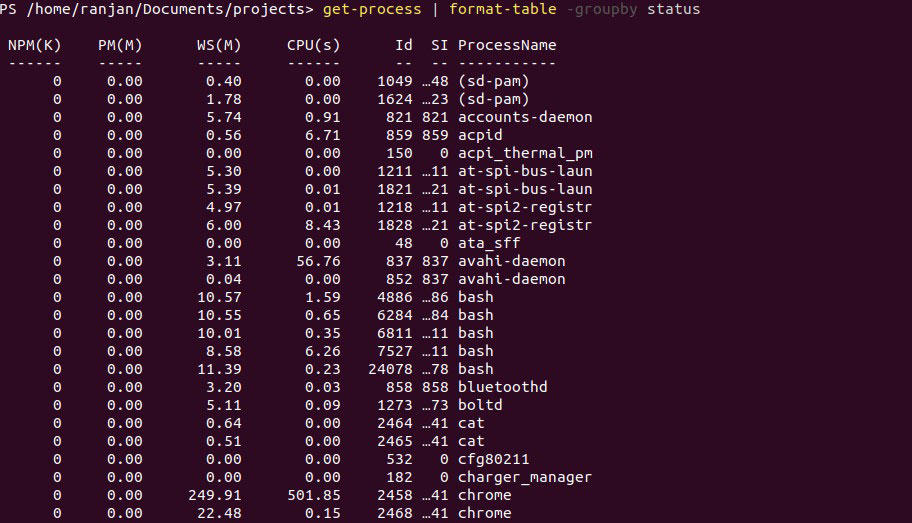The height and width of the screenshot is (523, 912).
Task: Click the NPM(K) column header
Action: 35,45
